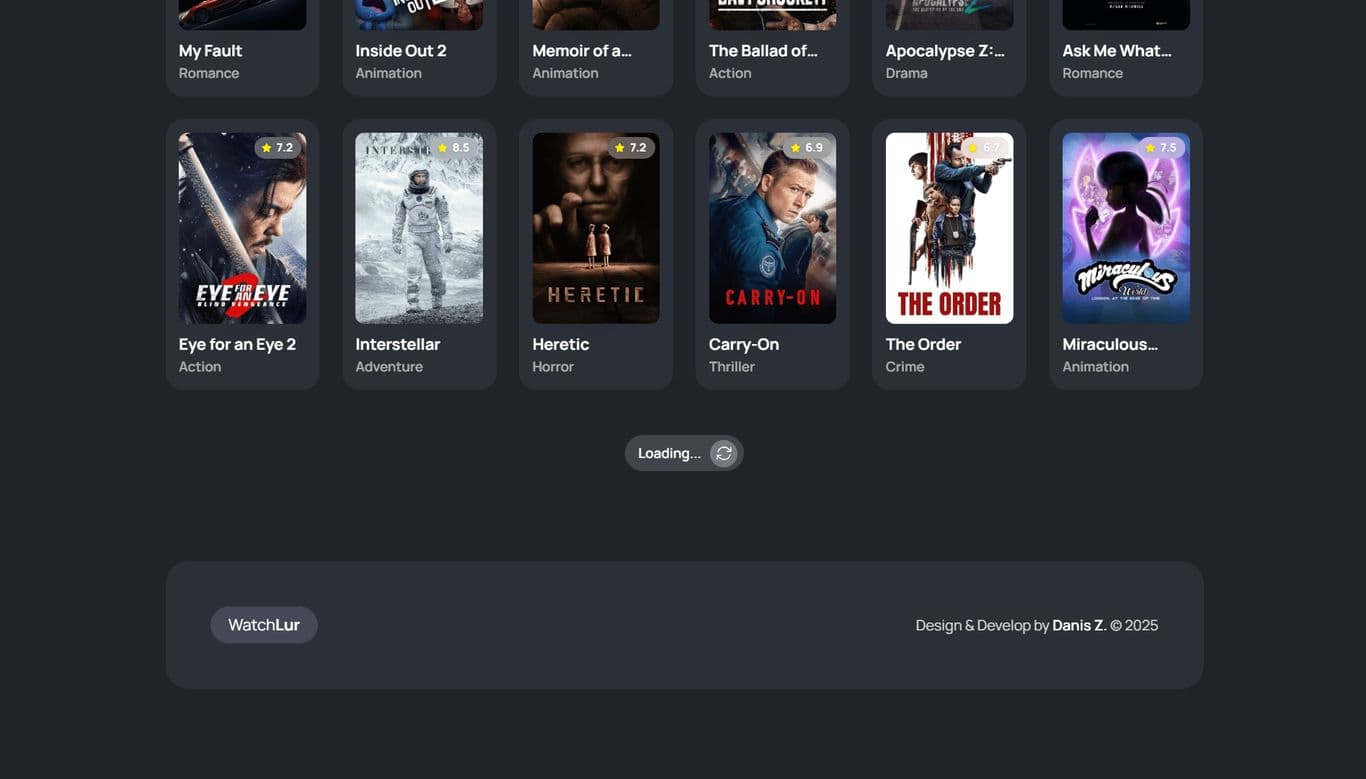
Task: Open the Heretic movie poster
Action: 596,228
